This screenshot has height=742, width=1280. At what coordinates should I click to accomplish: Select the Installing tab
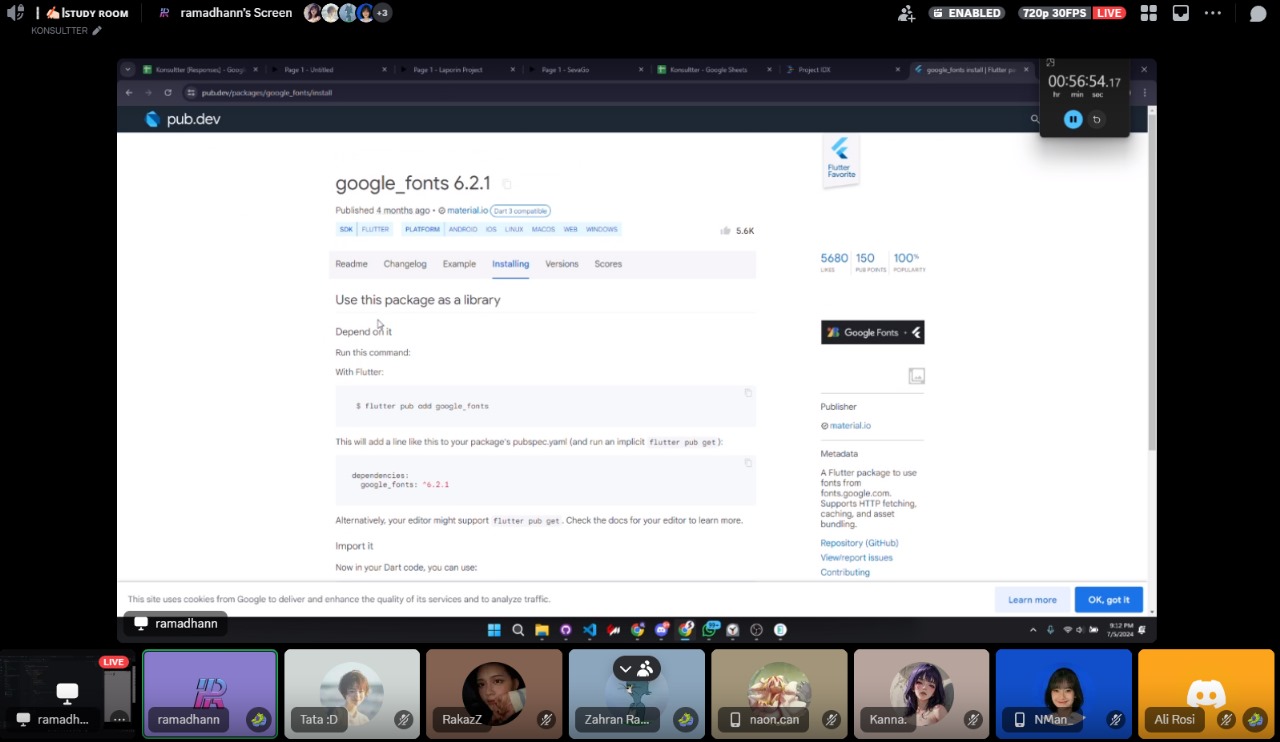pyautogui.click(x=510, y=264)
